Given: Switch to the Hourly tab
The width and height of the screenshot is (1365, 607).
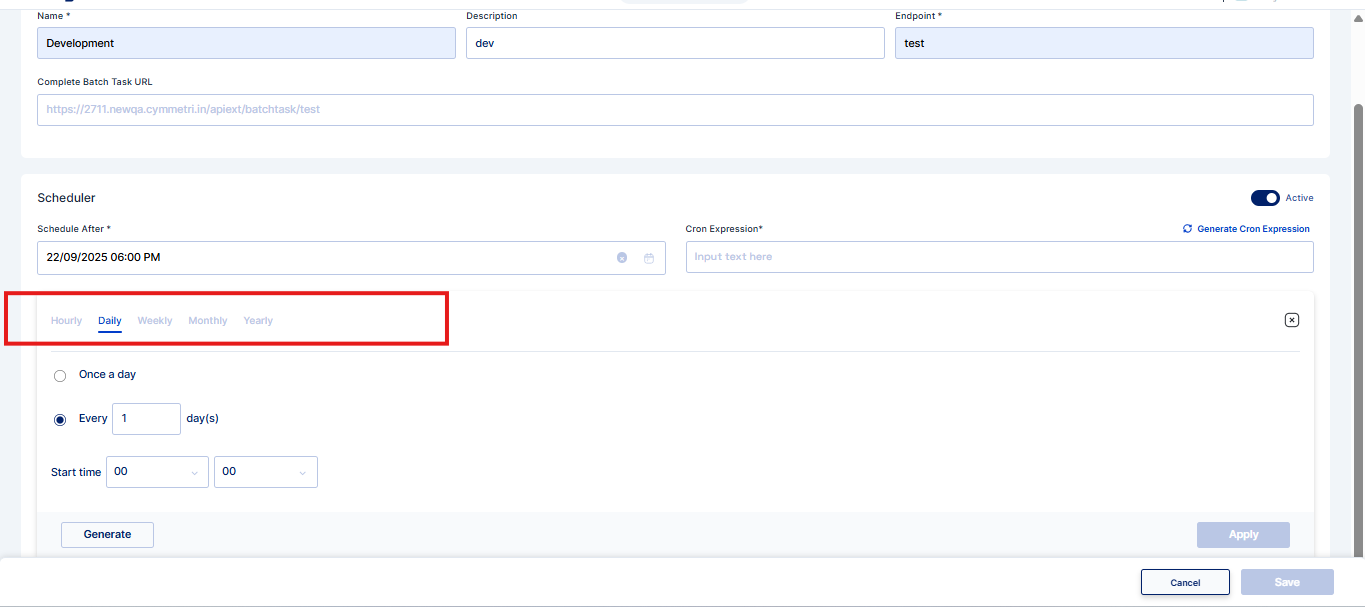Looking at the screenshot, I should click(x=66, y=321).
